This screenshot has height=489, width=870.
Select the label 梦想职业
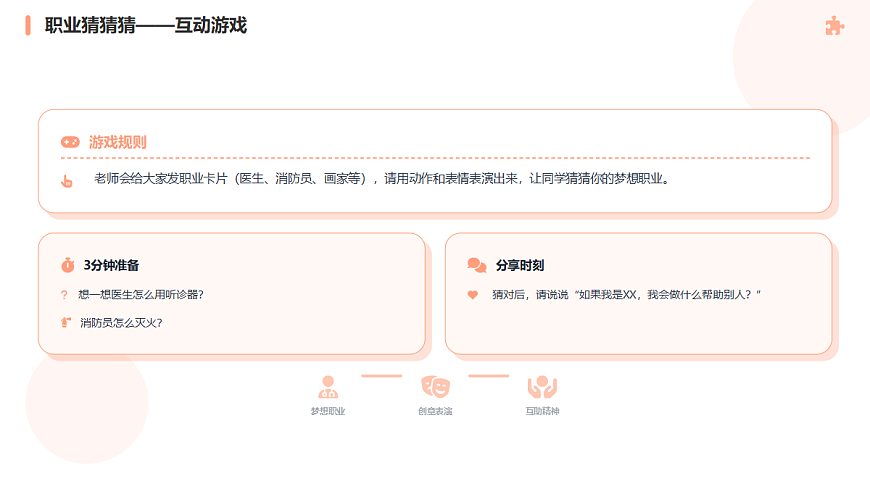click(328, 411)
